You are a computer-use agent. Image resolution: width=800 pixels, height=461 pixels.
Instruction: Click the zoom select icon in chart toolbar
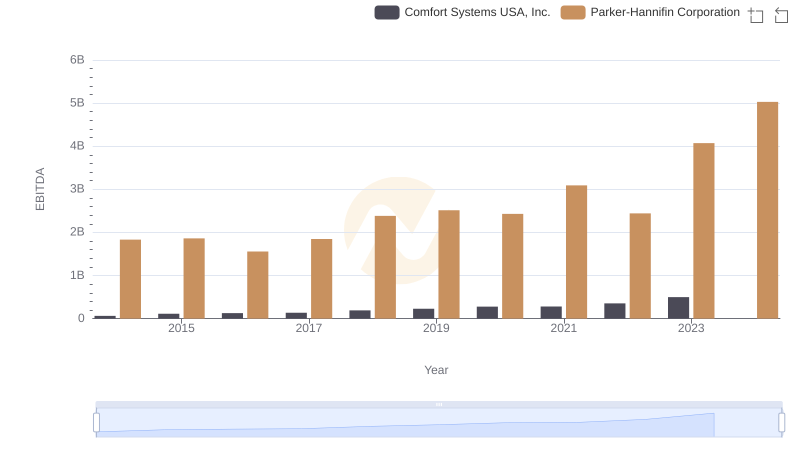(x=756, y=15)
